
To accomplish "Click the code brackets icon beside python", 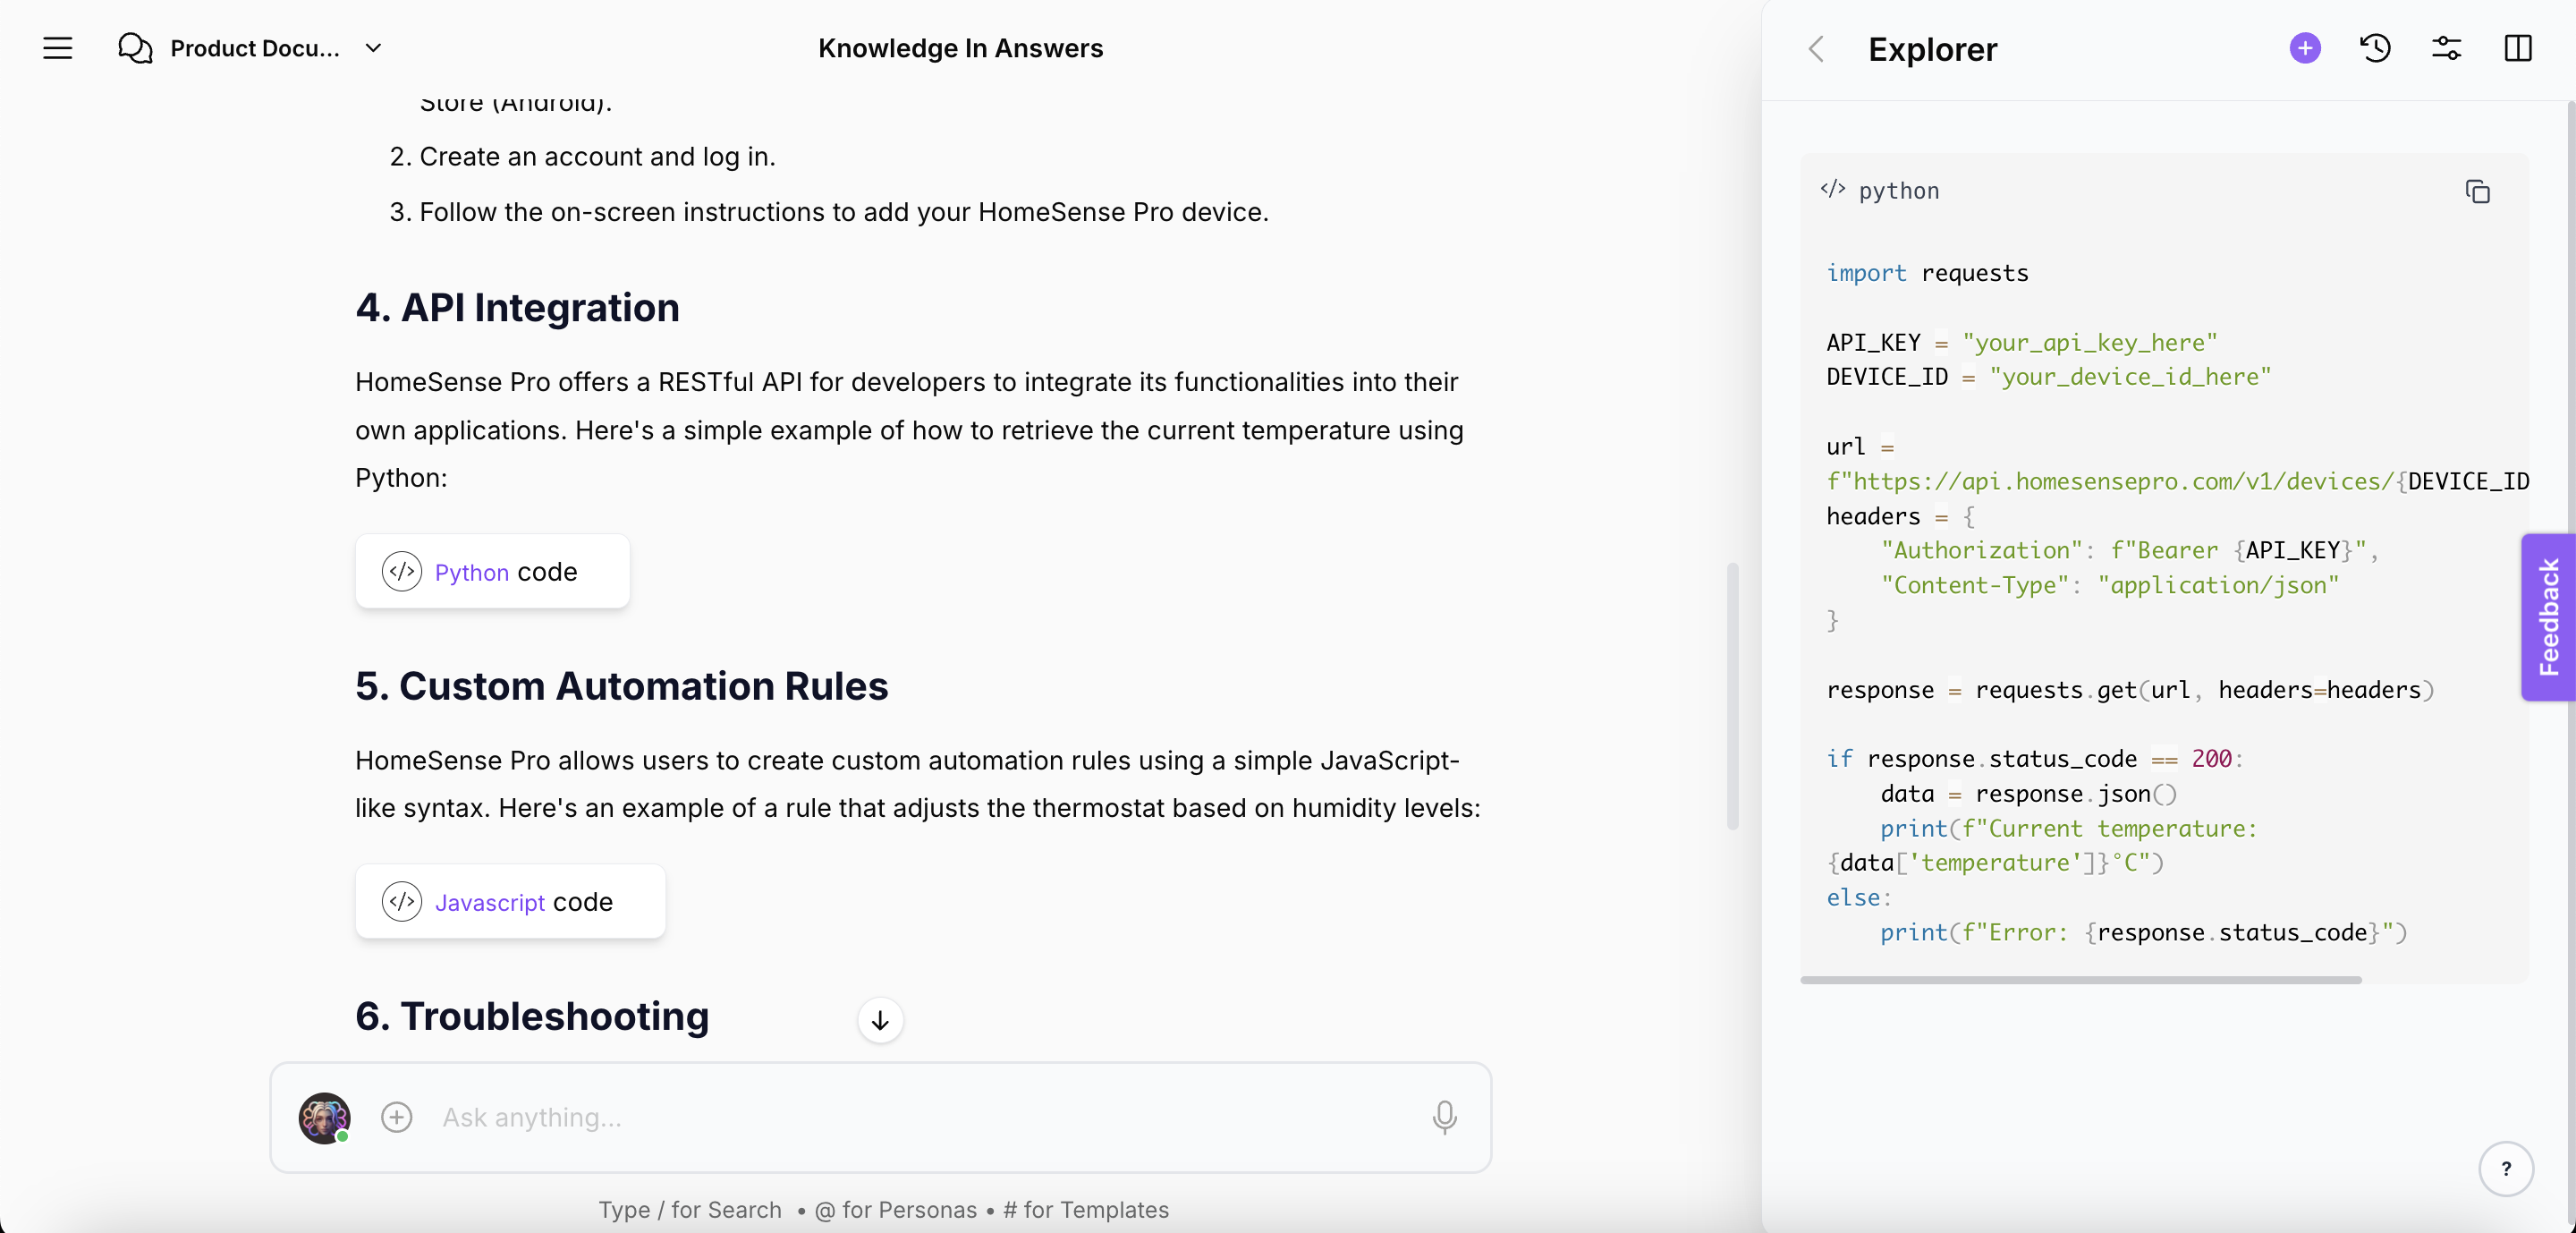I will pos(1832,189).
